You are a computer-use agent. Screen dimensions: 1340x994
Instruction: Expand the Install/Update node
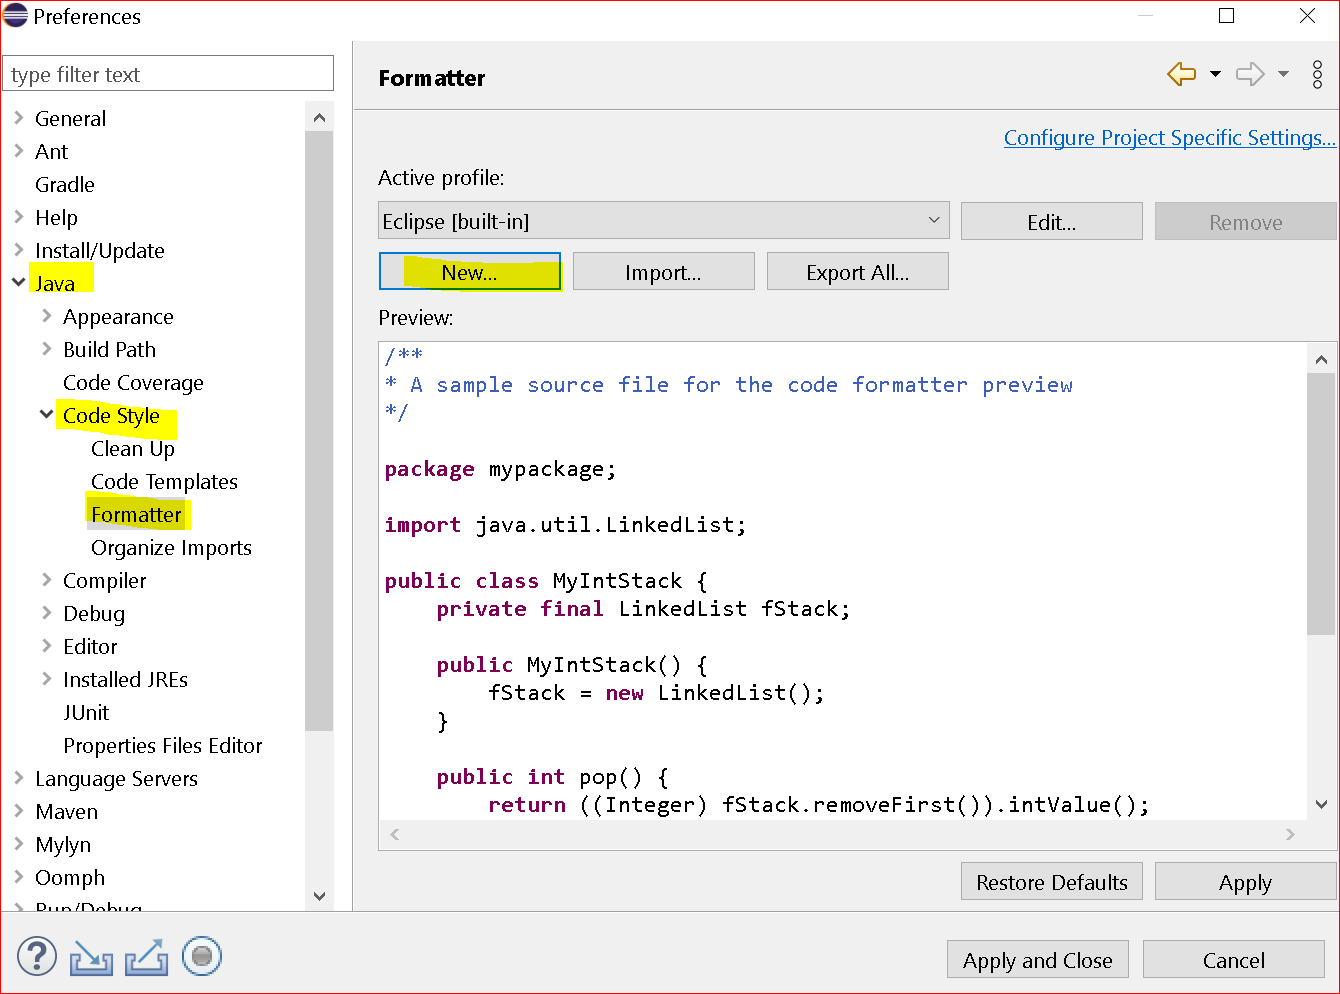(x=18, y=250)
